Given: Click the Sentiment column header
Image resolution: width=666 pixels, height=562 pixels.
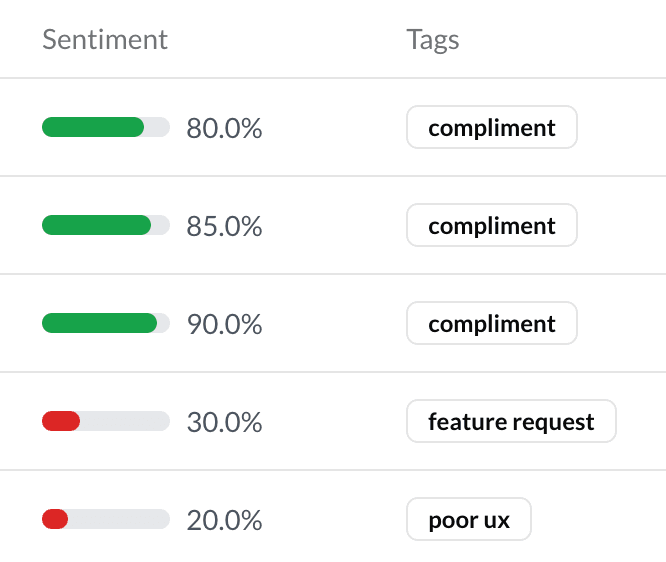Looking at the screenshot, I should point(105,40).
